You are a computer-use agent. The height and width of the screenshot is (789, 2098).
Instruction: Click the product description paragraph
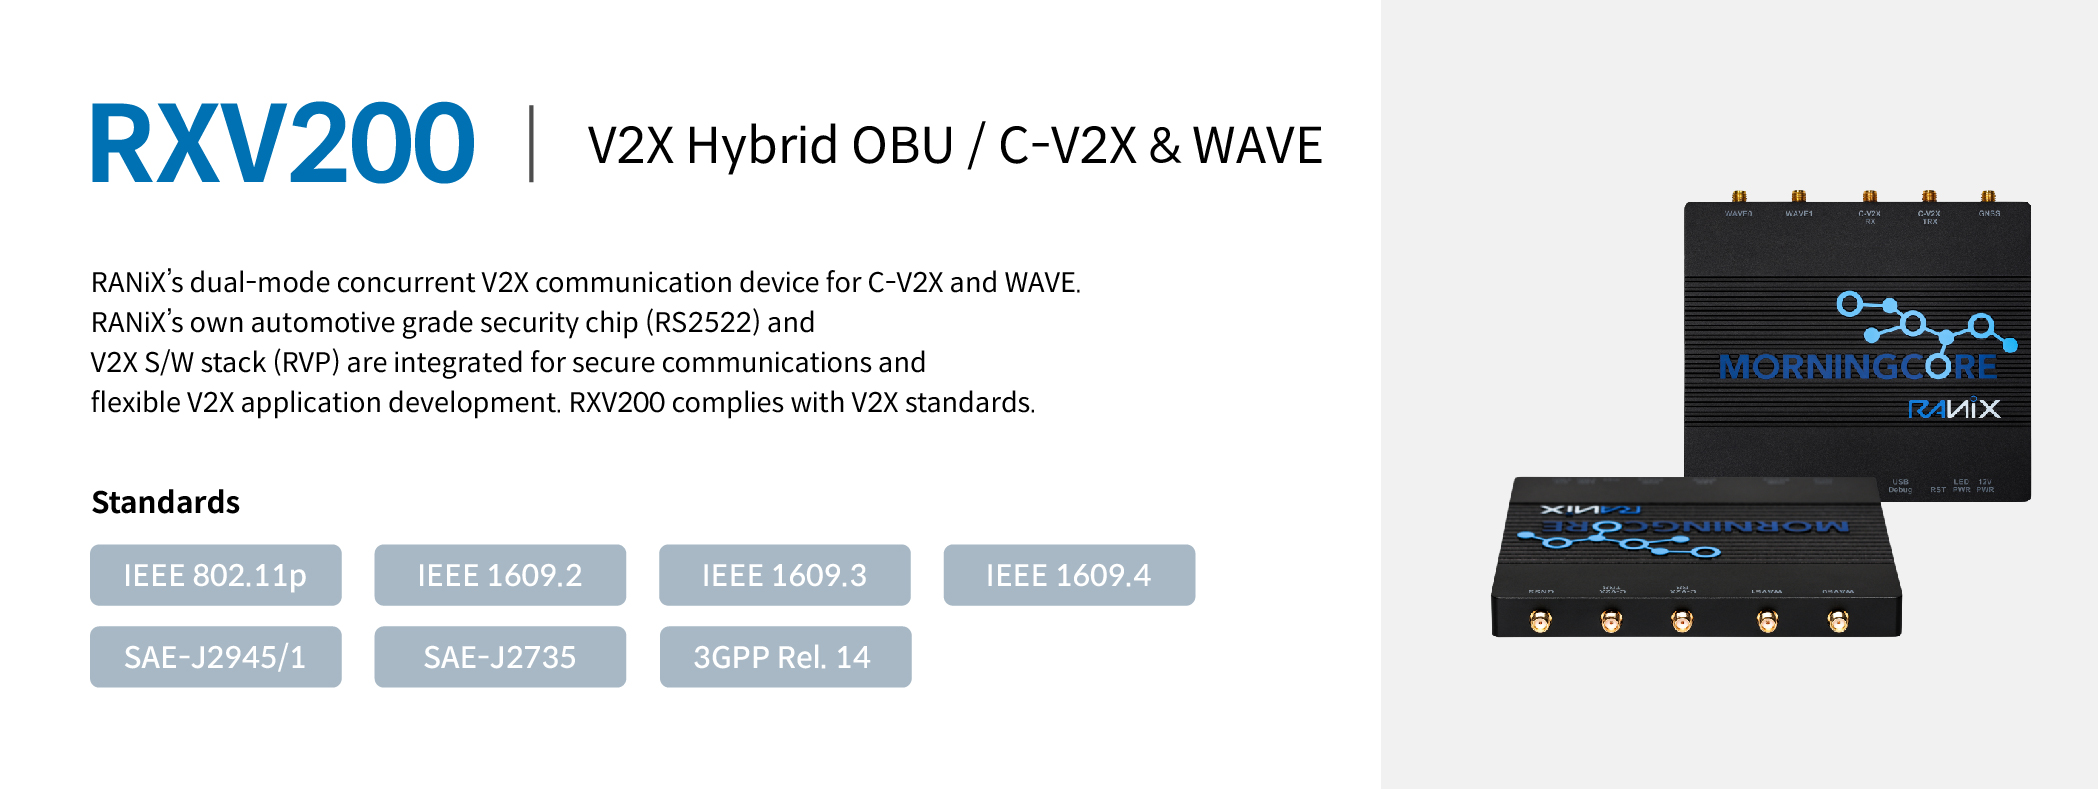click(x=586, y=342)
